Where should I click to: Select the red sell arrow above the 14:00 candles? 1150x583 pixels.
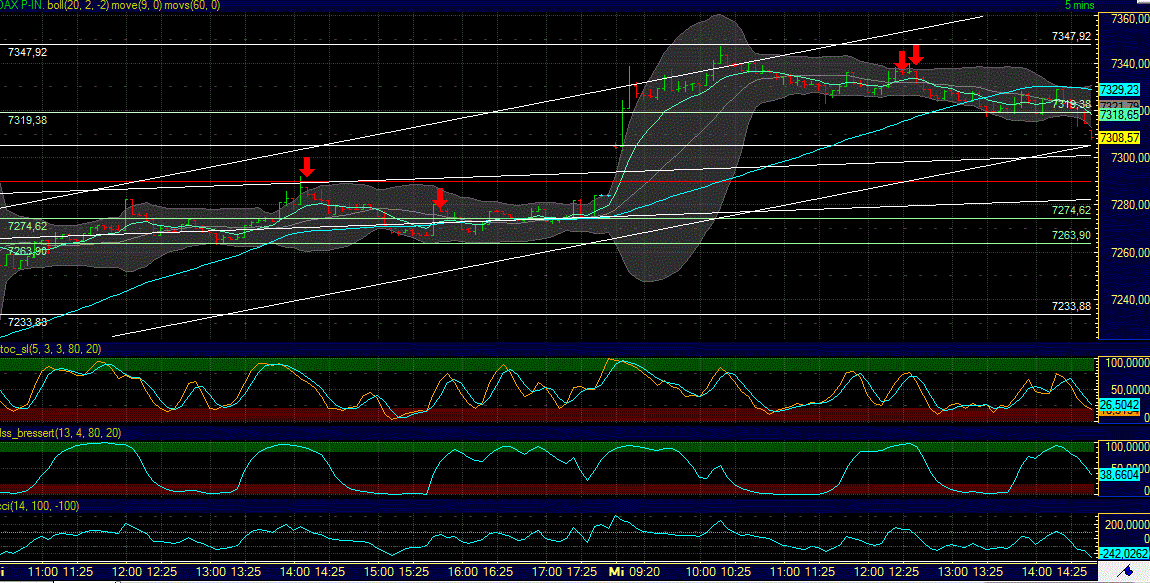point(306,166)
